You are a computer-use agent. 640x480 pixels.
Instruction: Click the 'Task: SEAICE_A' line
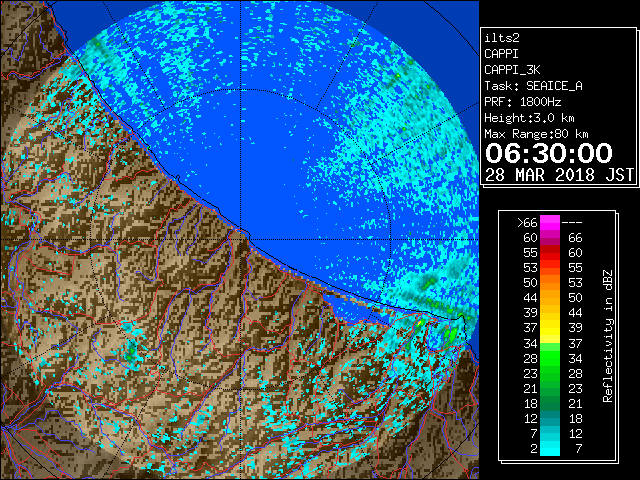tap(533, 86)
